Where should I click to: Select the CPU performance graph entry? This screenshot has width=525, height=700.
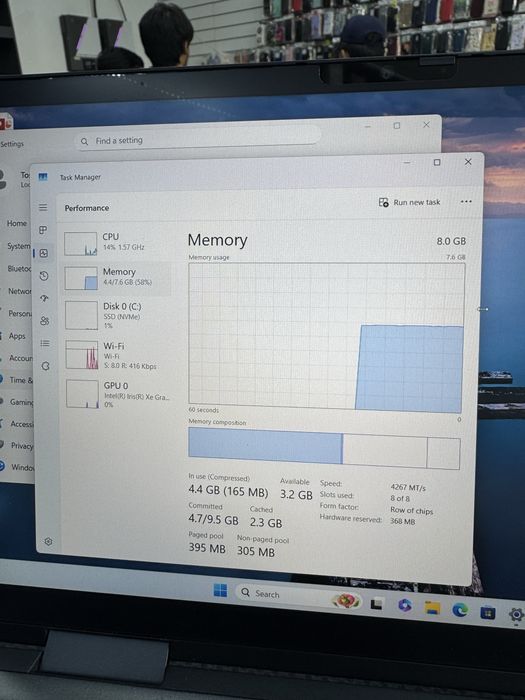coord(117,243)
